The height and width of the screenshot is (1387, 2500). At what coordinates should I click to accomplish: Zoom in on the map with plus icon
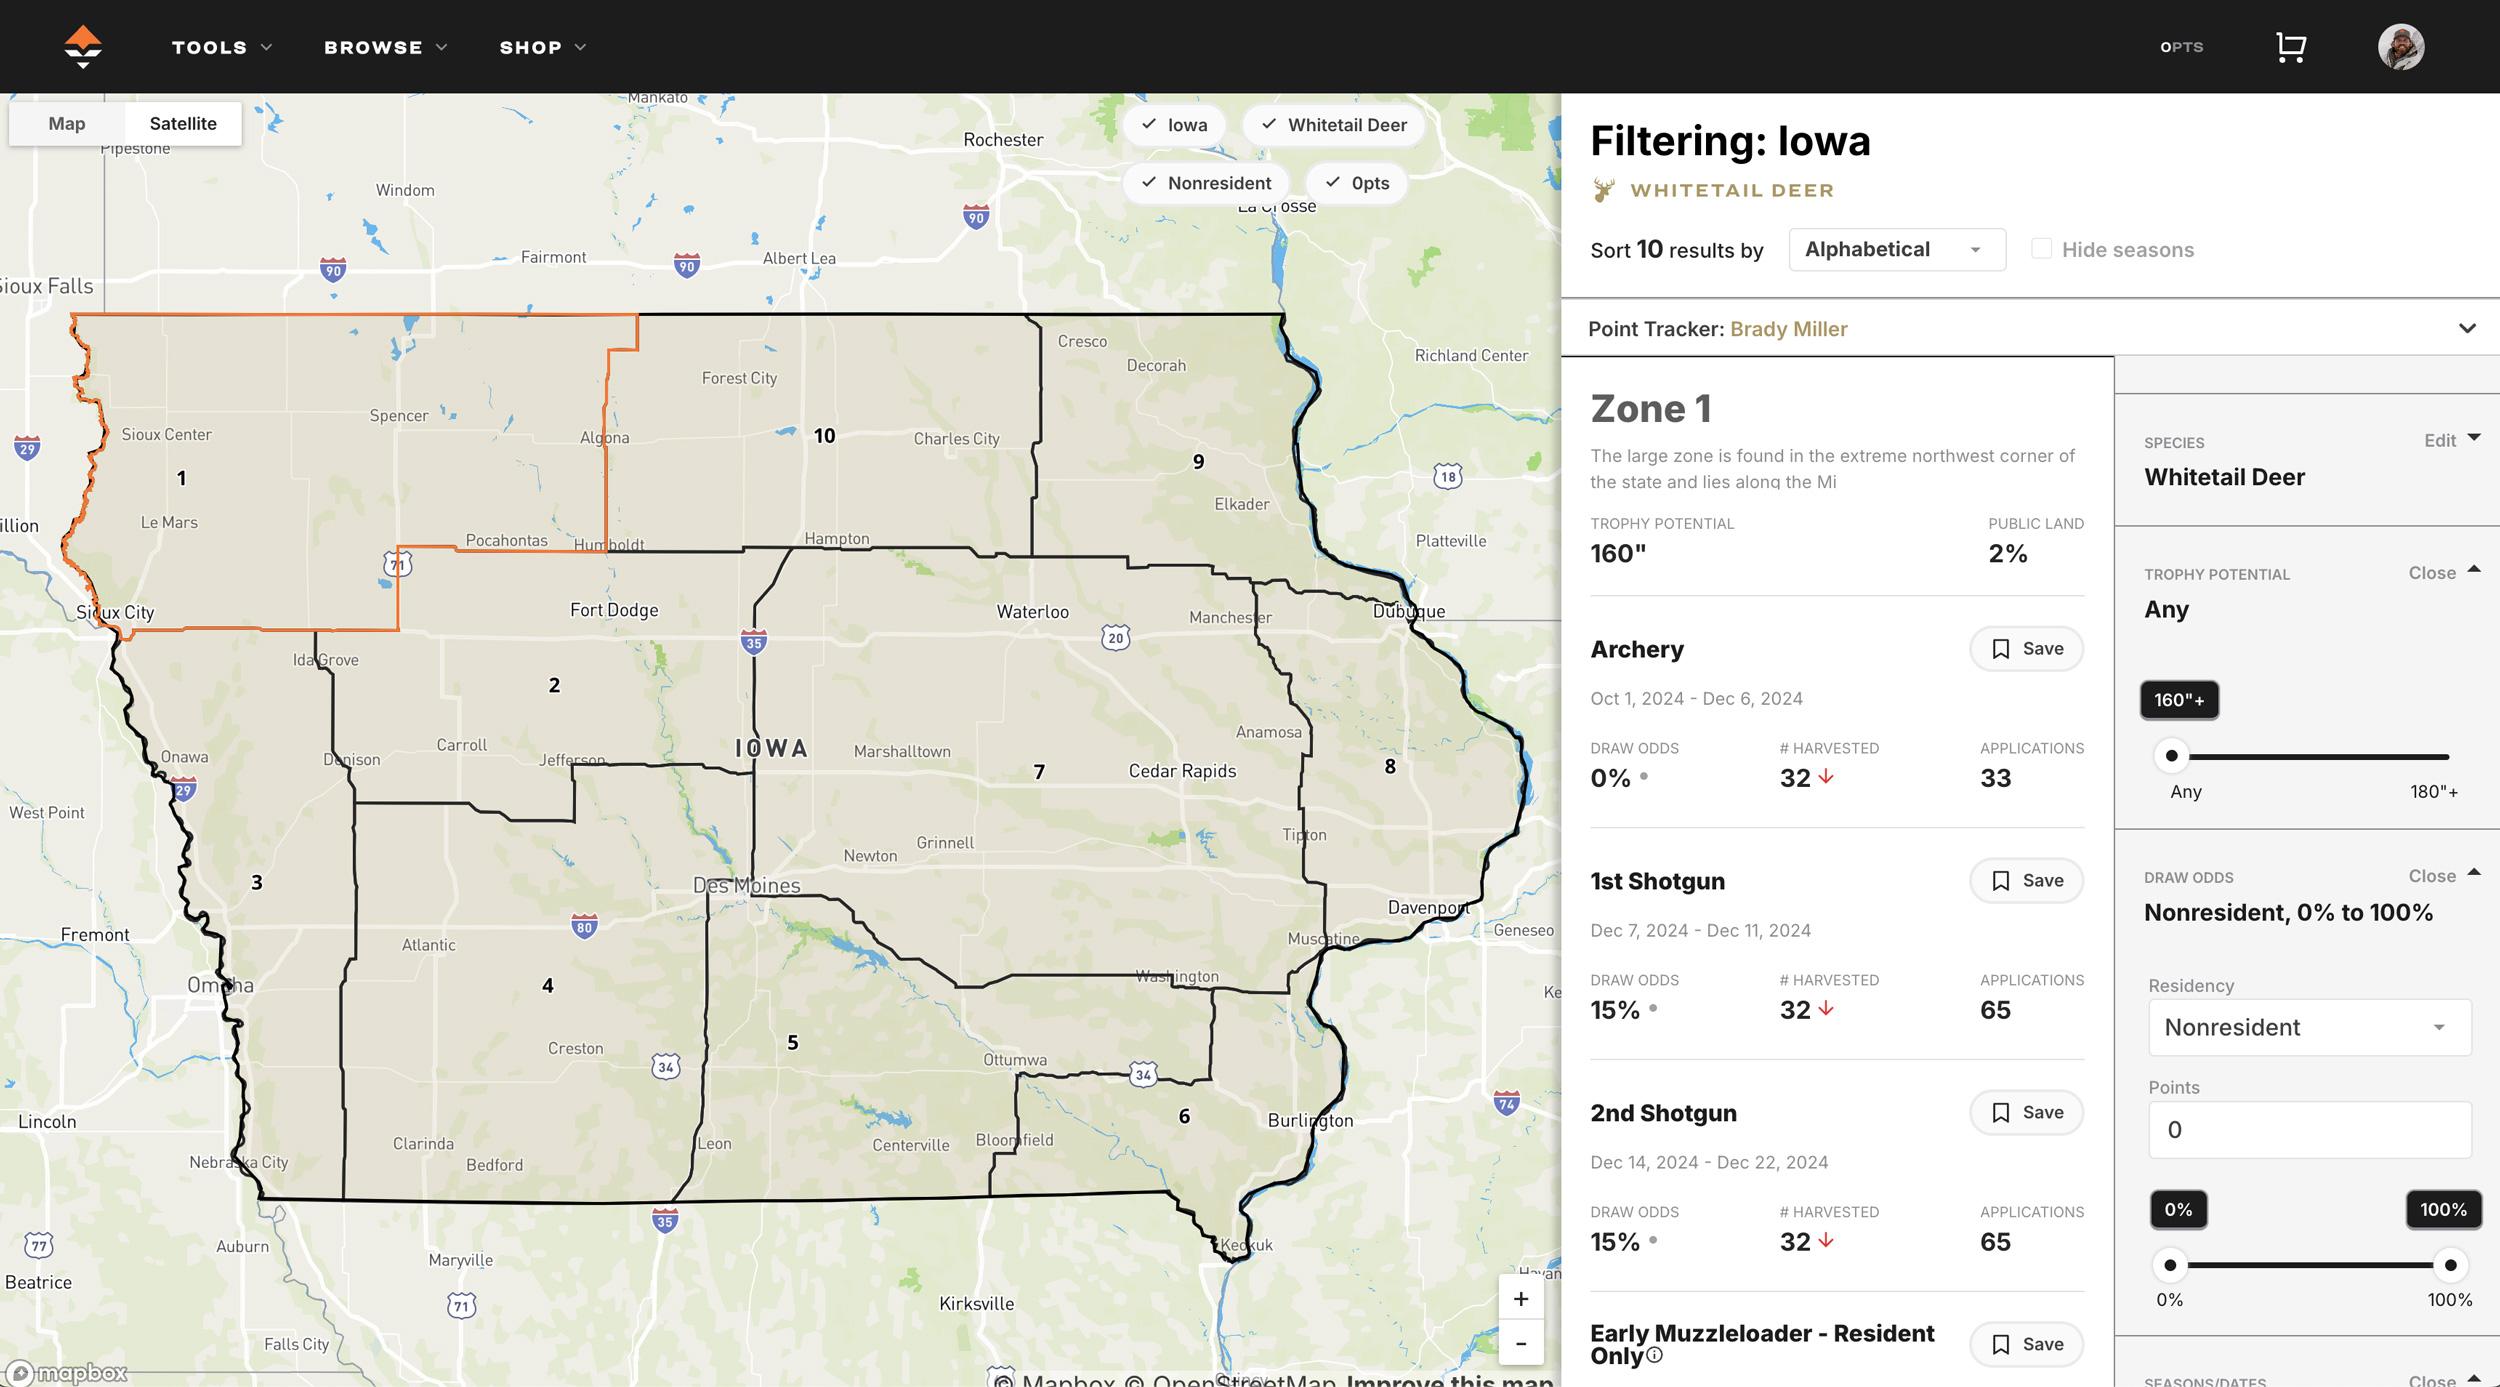pyautogui.click(x=1521, y=1298)
